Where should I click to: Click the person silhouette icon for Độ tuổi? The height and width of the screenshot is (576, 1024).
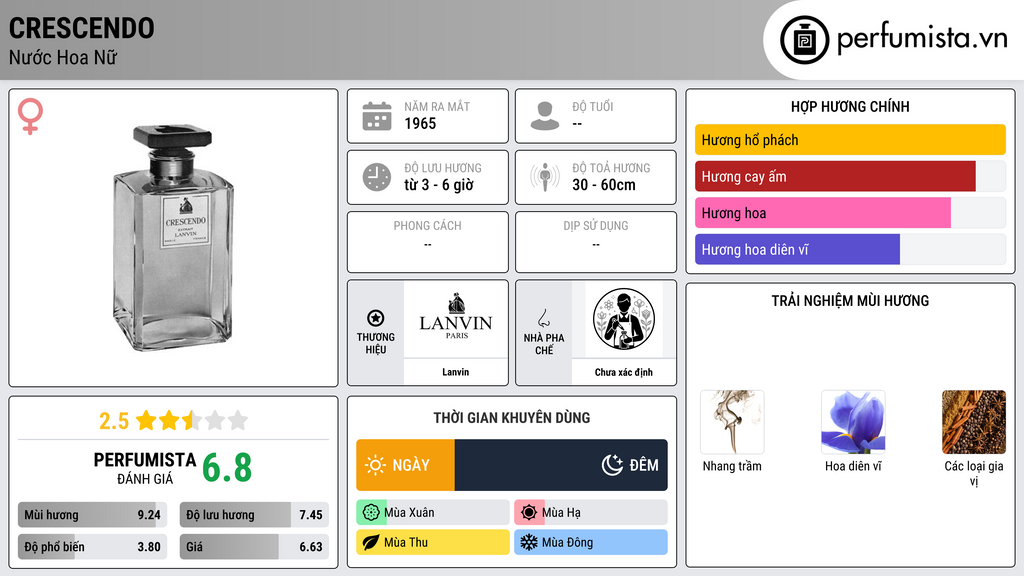click(x=545, y=116)
